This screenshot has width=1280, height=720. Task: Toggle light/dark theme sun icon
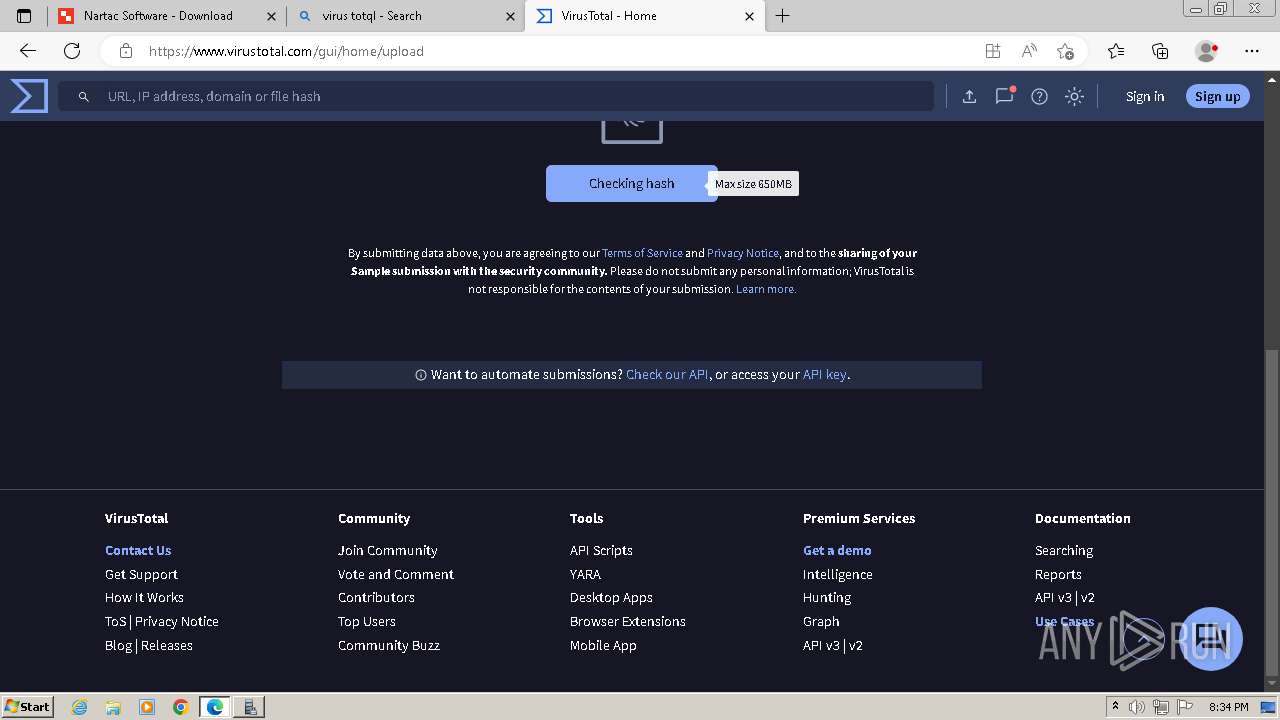click(x=1075, y=96)
